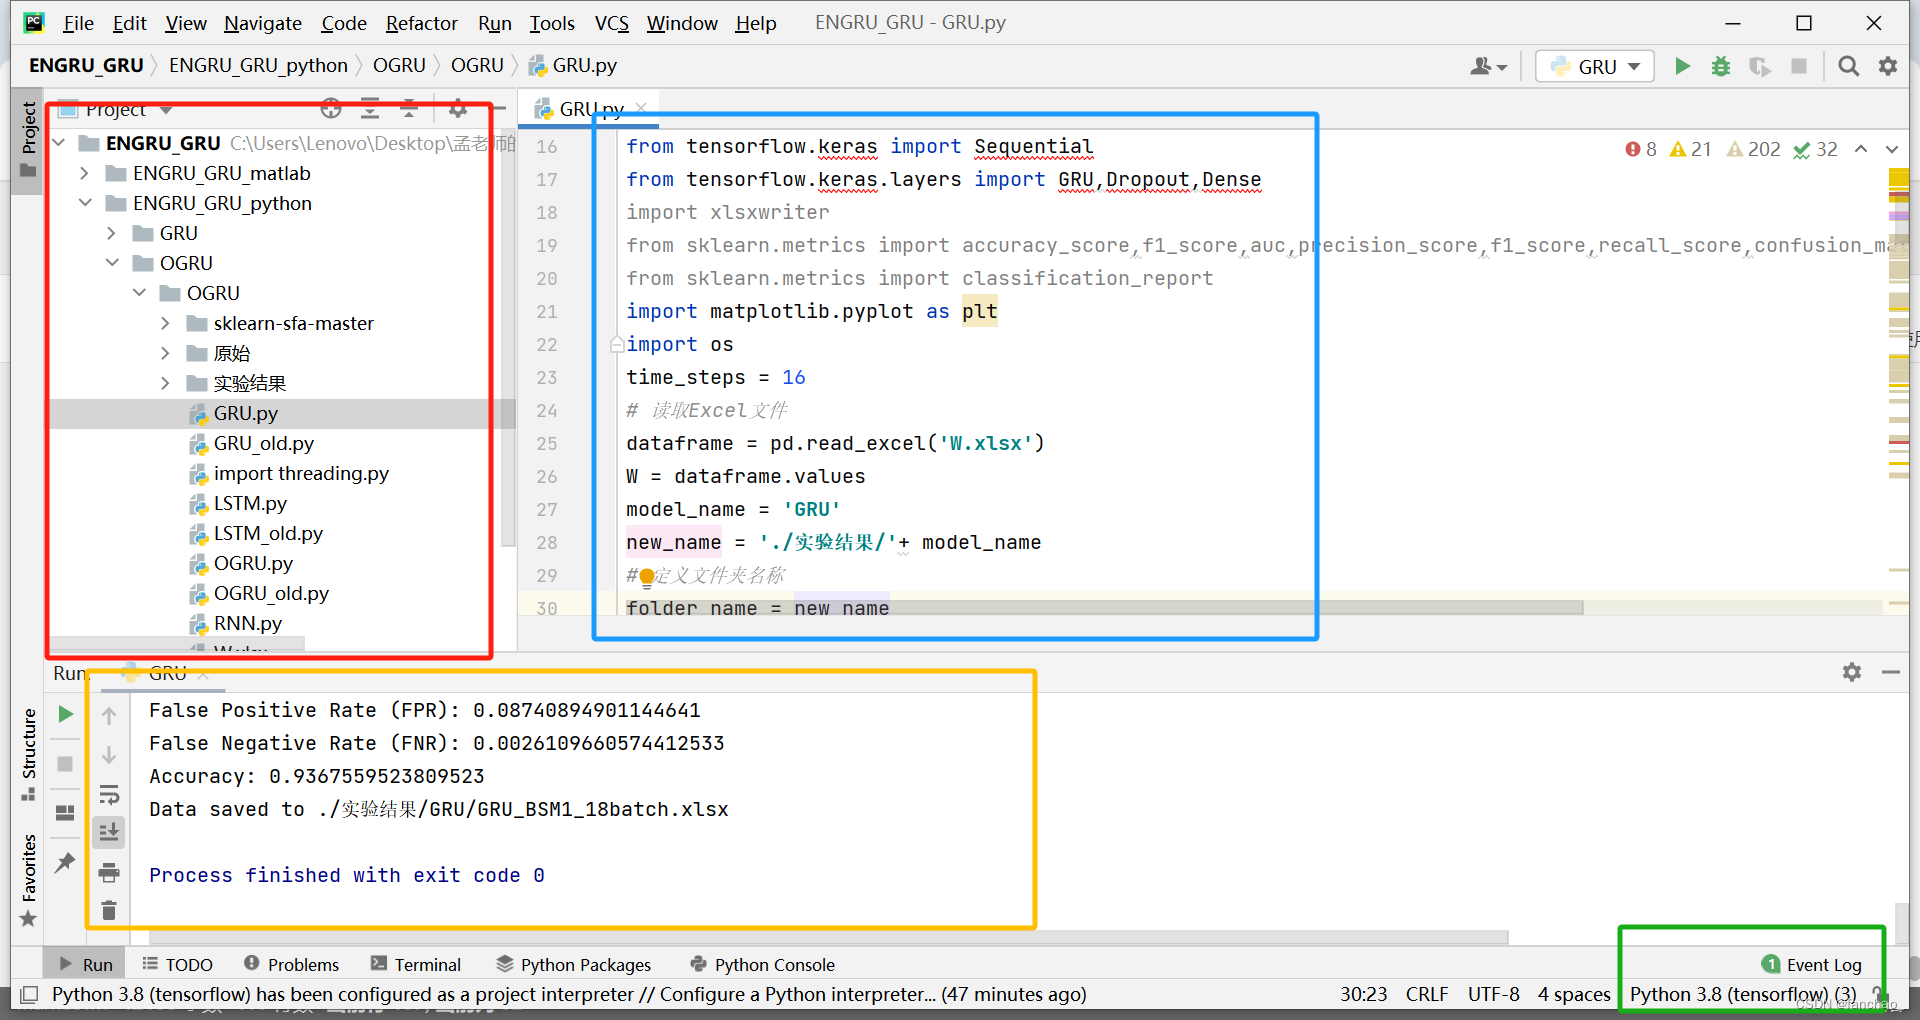Run with coverage icon in toolbar
Image resolution: width=1920 pixels, height=1020 pixels.
1759,66
